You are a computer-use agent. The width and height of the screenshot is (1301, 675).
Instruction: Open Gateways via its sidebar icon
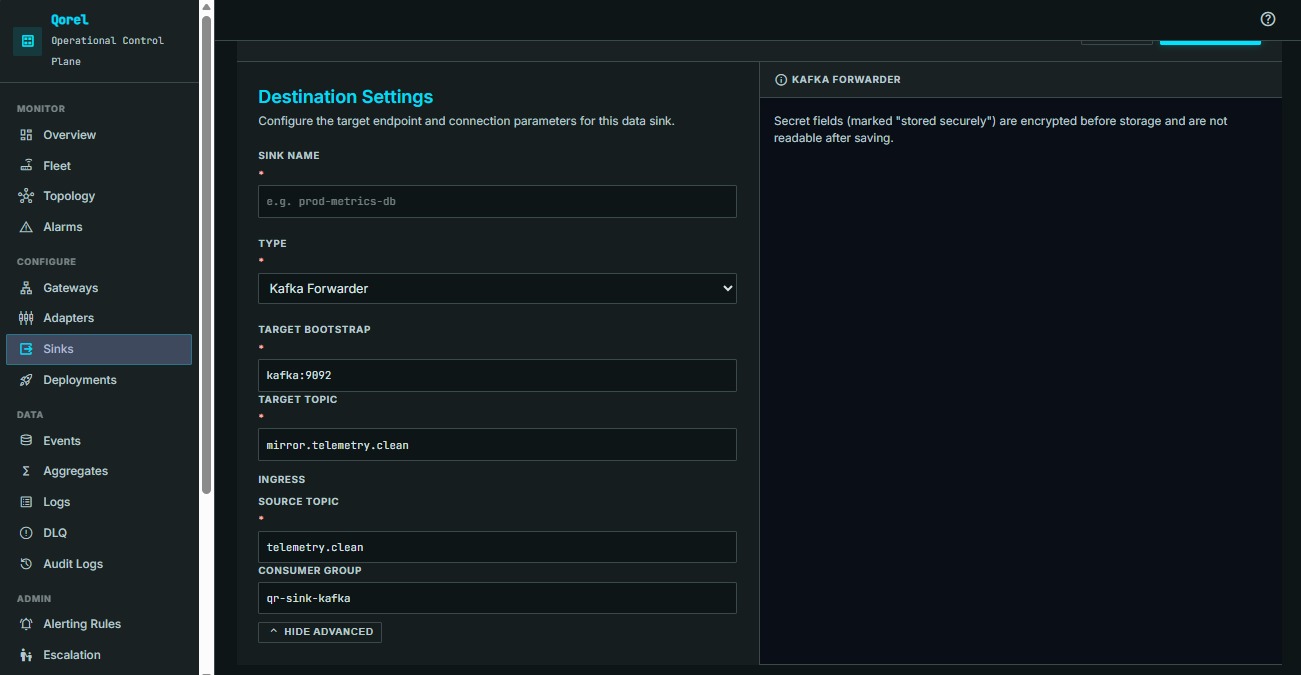click(x=26, y=288)
